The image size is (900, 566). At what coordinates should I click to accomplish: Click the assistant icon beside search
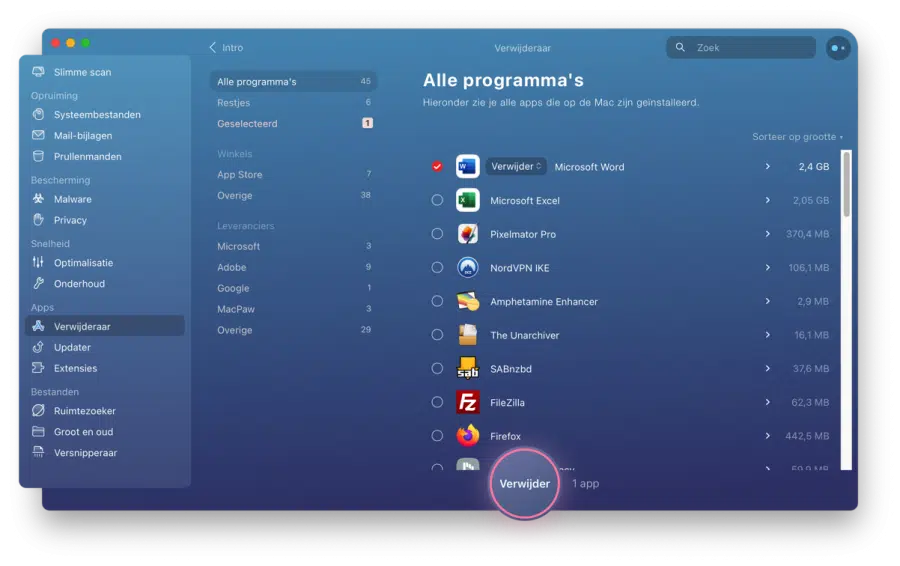click(x=838, y=48)
